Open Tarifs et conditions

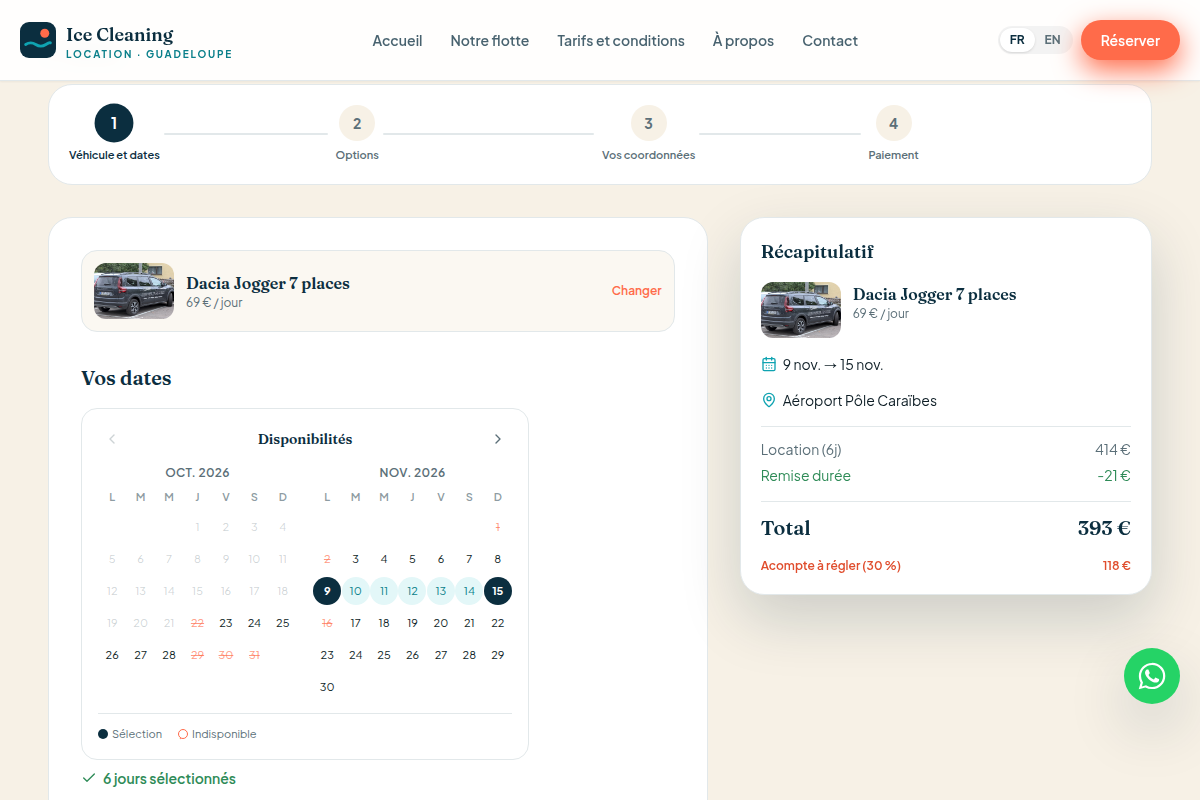(x=621, y=41)
